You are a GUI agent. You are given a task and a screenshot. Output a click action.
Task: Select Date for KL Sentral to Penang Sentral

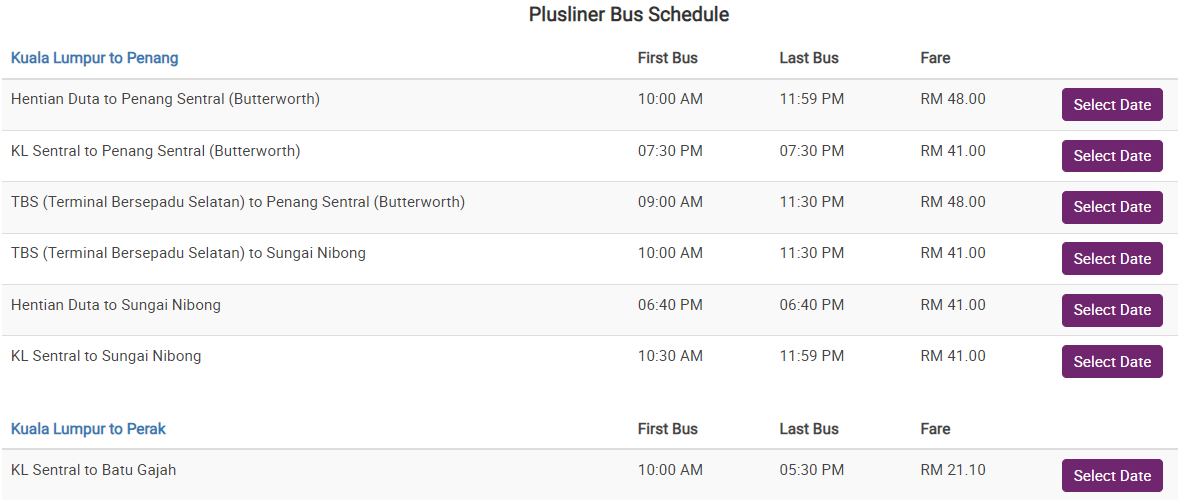pos(1111,156)
